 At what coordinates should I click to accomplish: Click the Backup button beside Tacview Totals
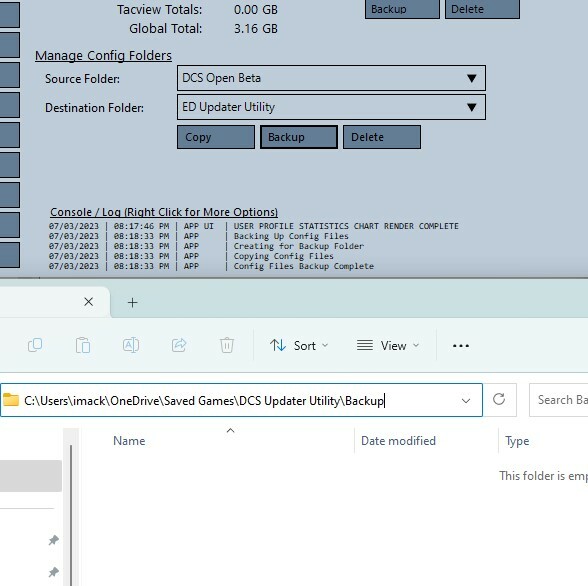[x=402, y=9]
